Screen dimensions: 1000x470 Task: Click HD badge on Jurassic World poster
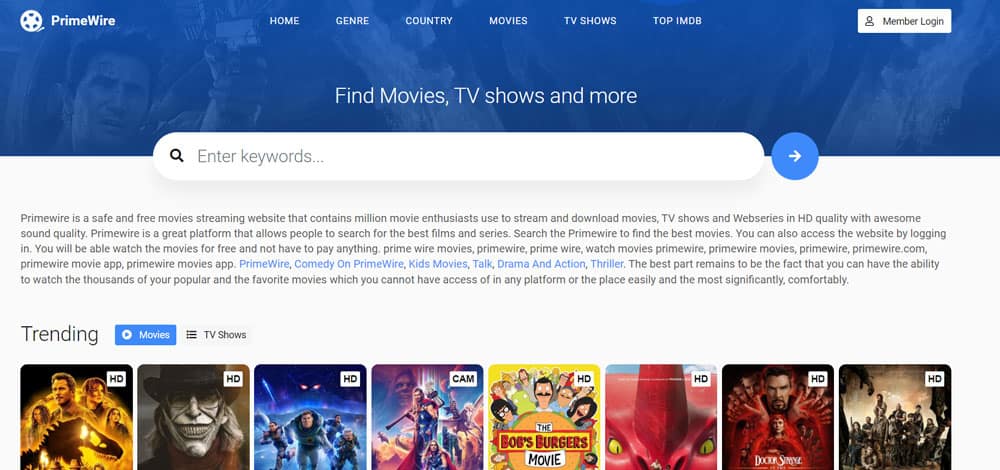pos(116,379)
